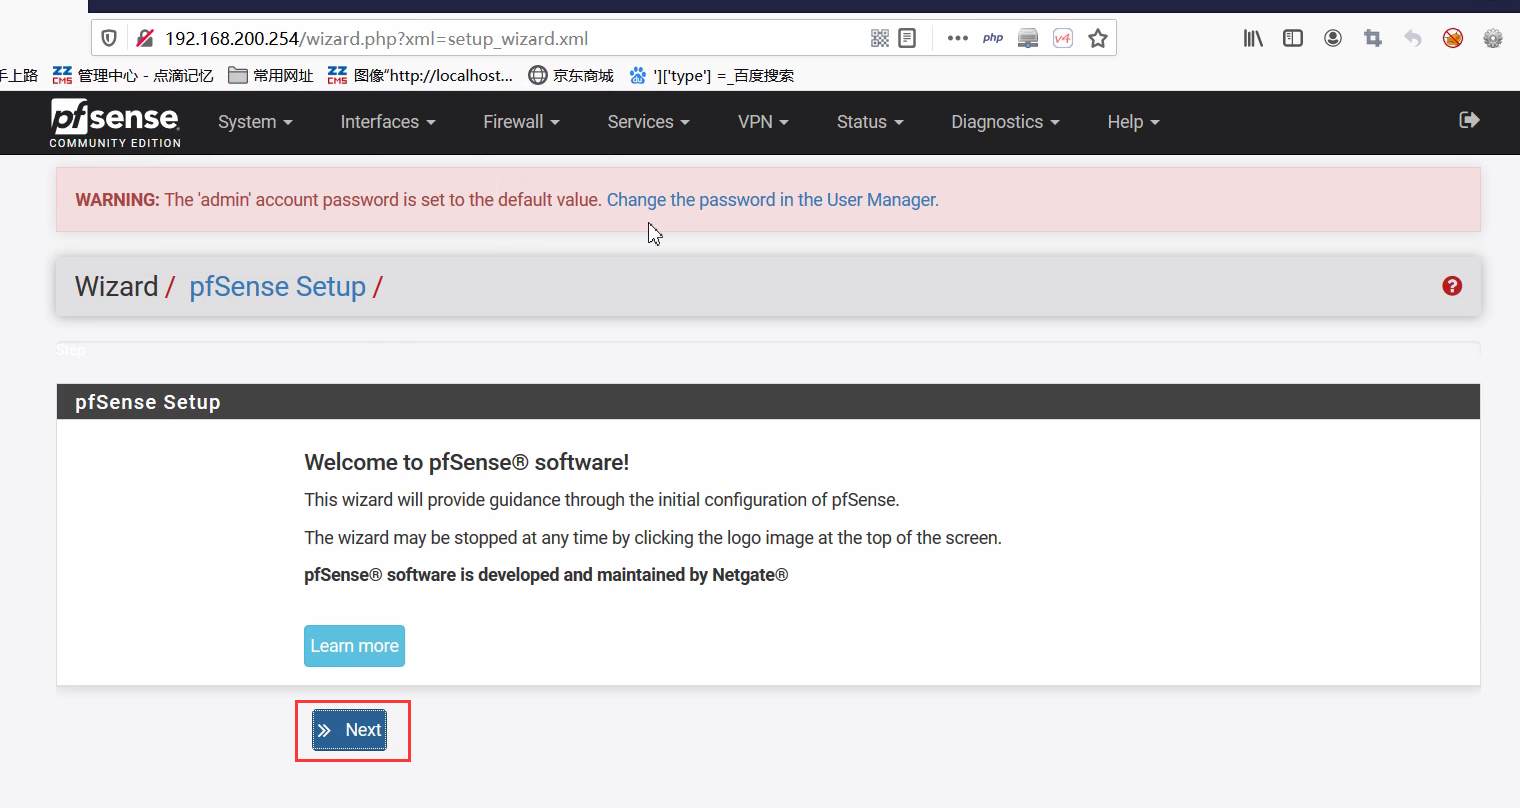Screen dimensions: 1520x808
Task: Click the undo arrow icon in toolbar
Action: point(1413,38)
